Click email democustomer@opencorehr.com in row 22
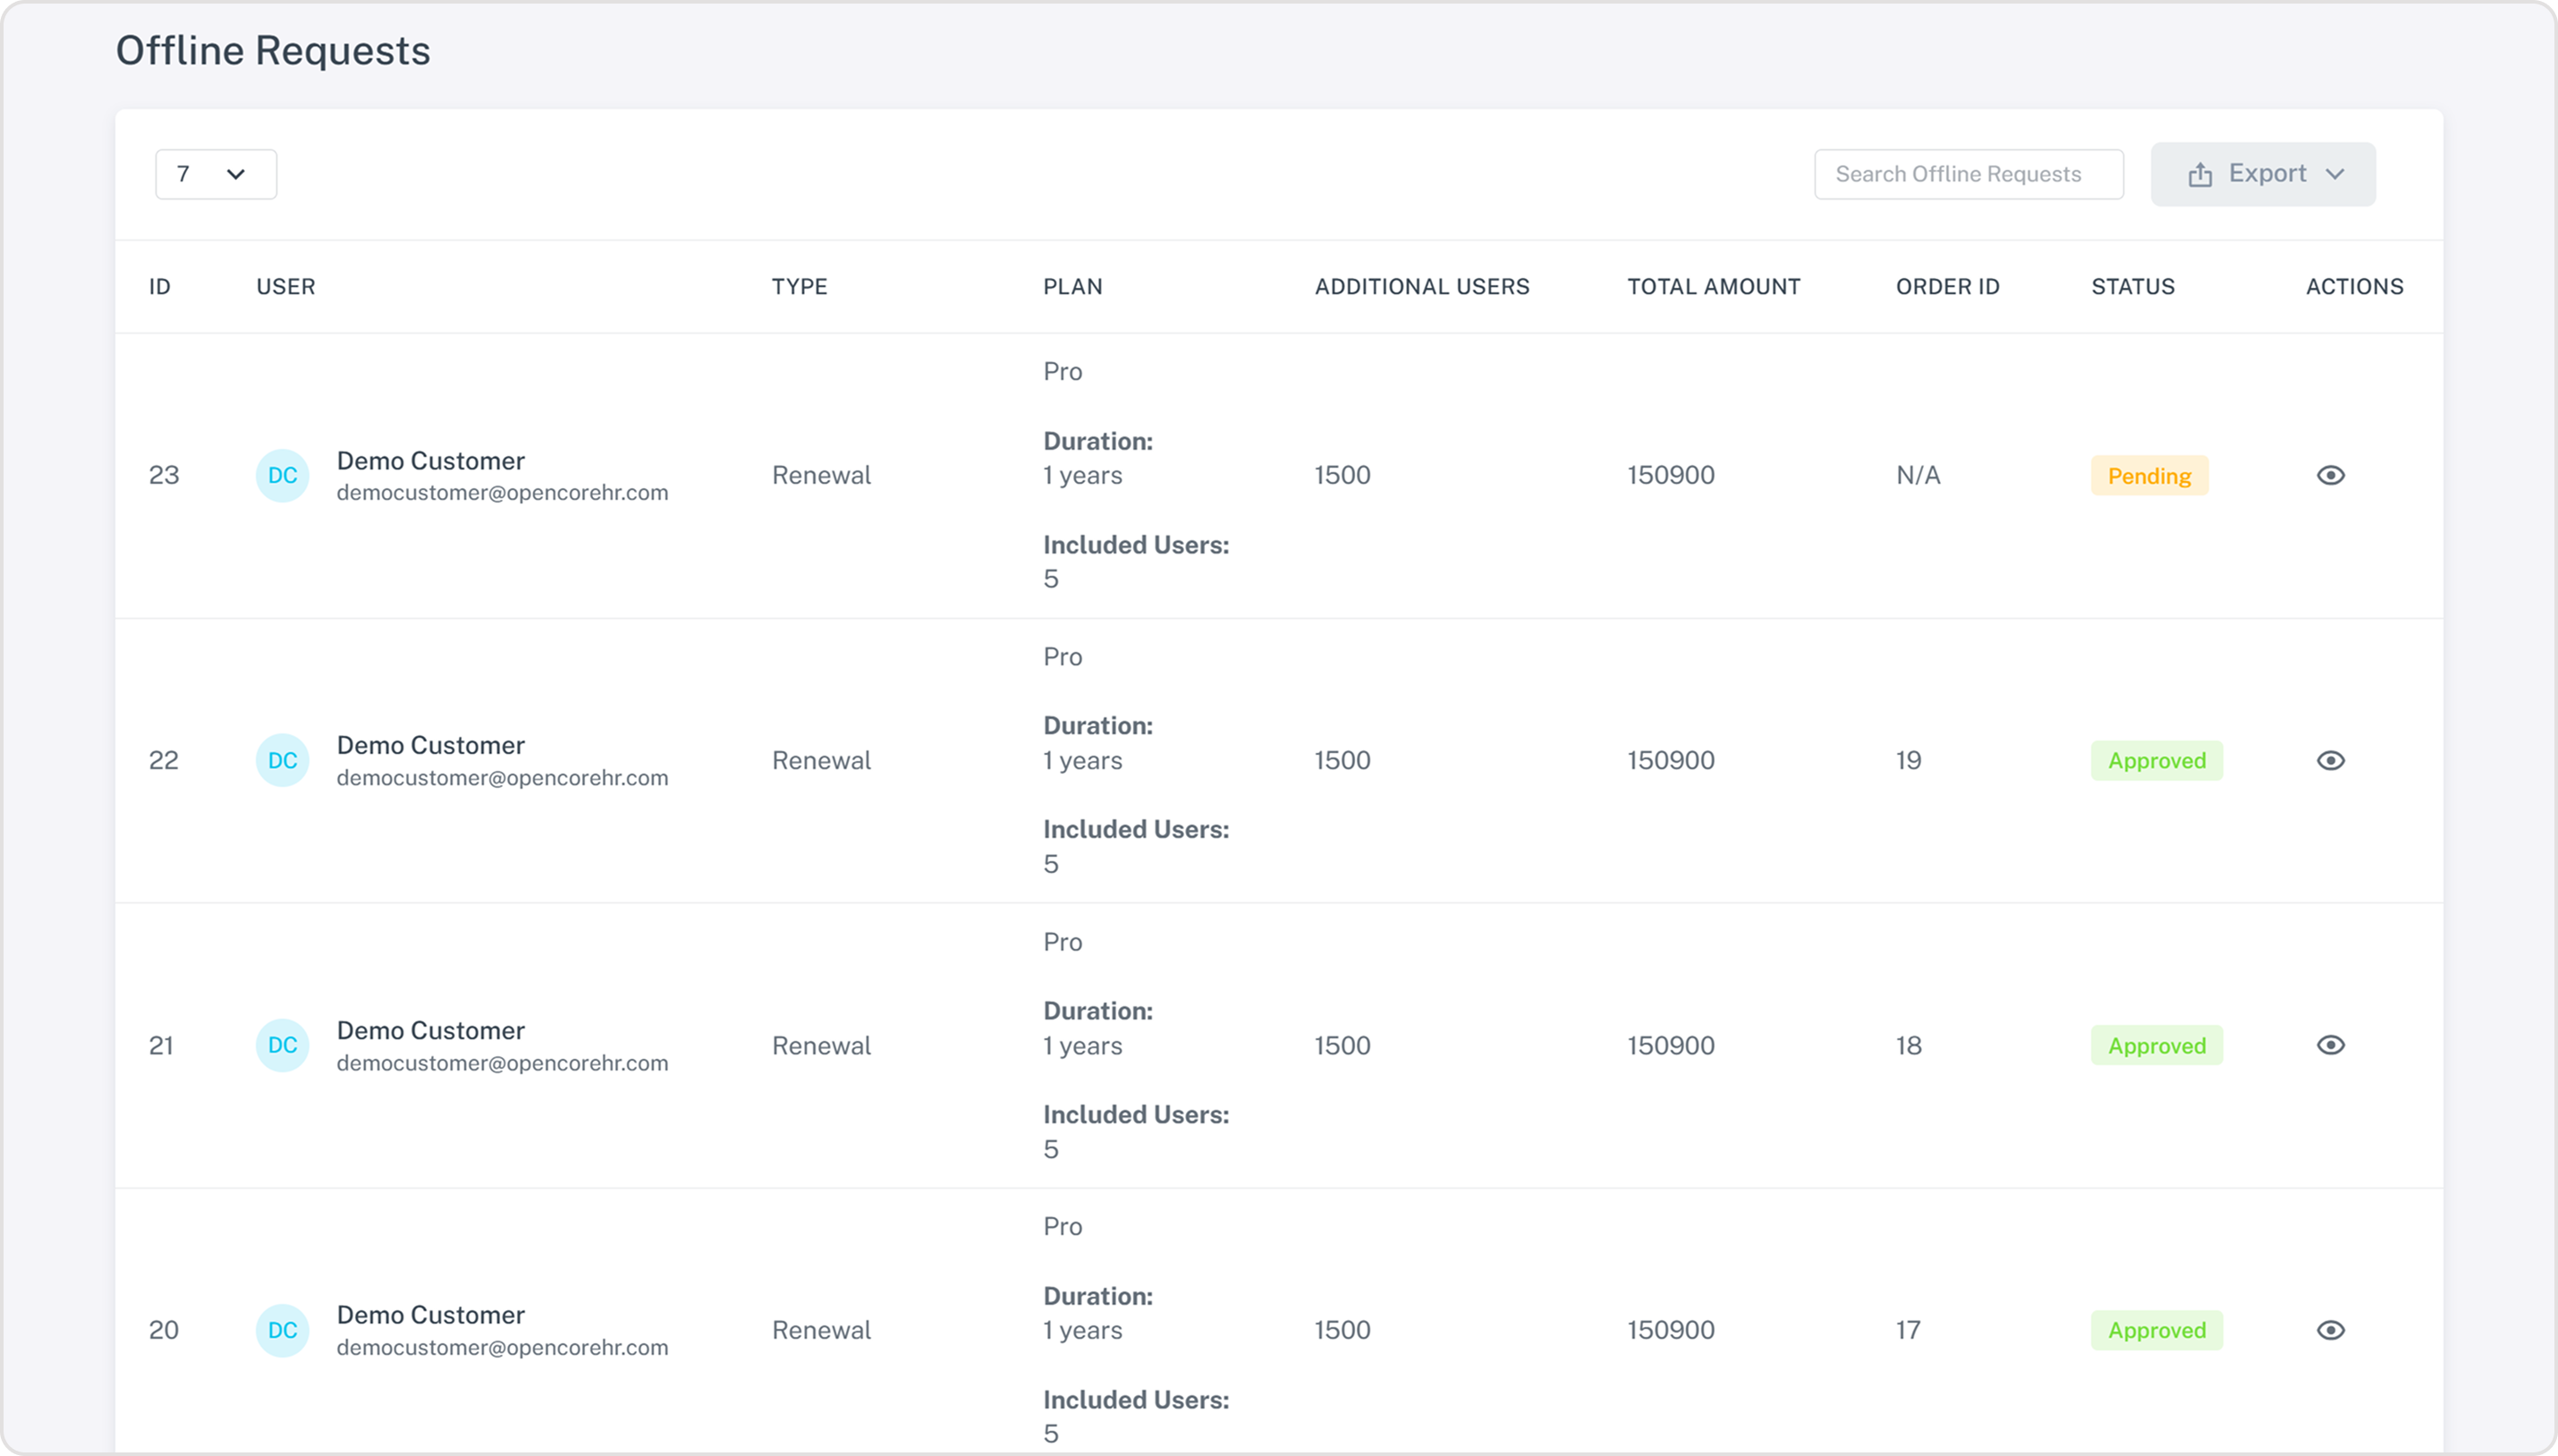Screen dimensions: 2558x1456 pyautogui.click(x=502, y=778)
